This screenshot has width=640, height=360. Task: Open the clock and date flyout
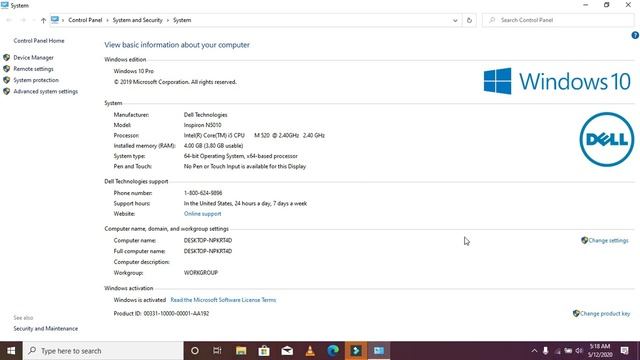600,351
